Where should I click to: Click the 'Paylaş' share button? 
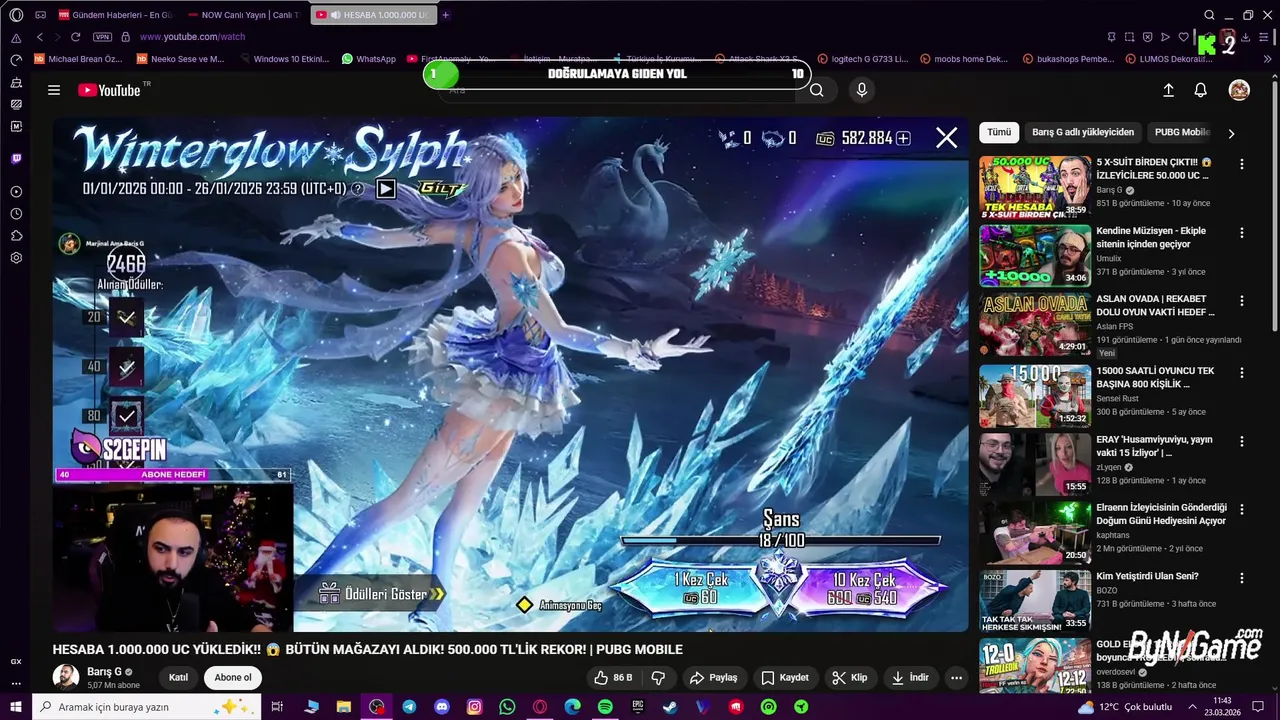(x=713, y=677)
